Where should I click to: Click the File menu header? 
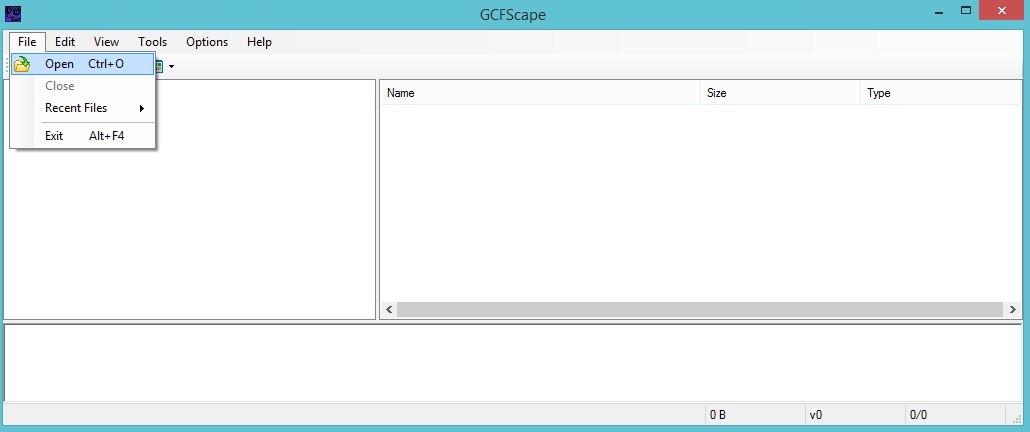(x=27, y=42)
